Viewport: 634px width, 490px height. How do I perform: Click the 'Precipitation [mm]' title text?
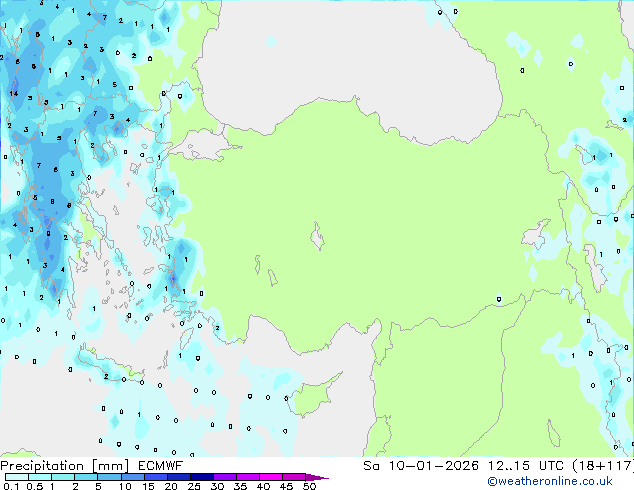65,466
